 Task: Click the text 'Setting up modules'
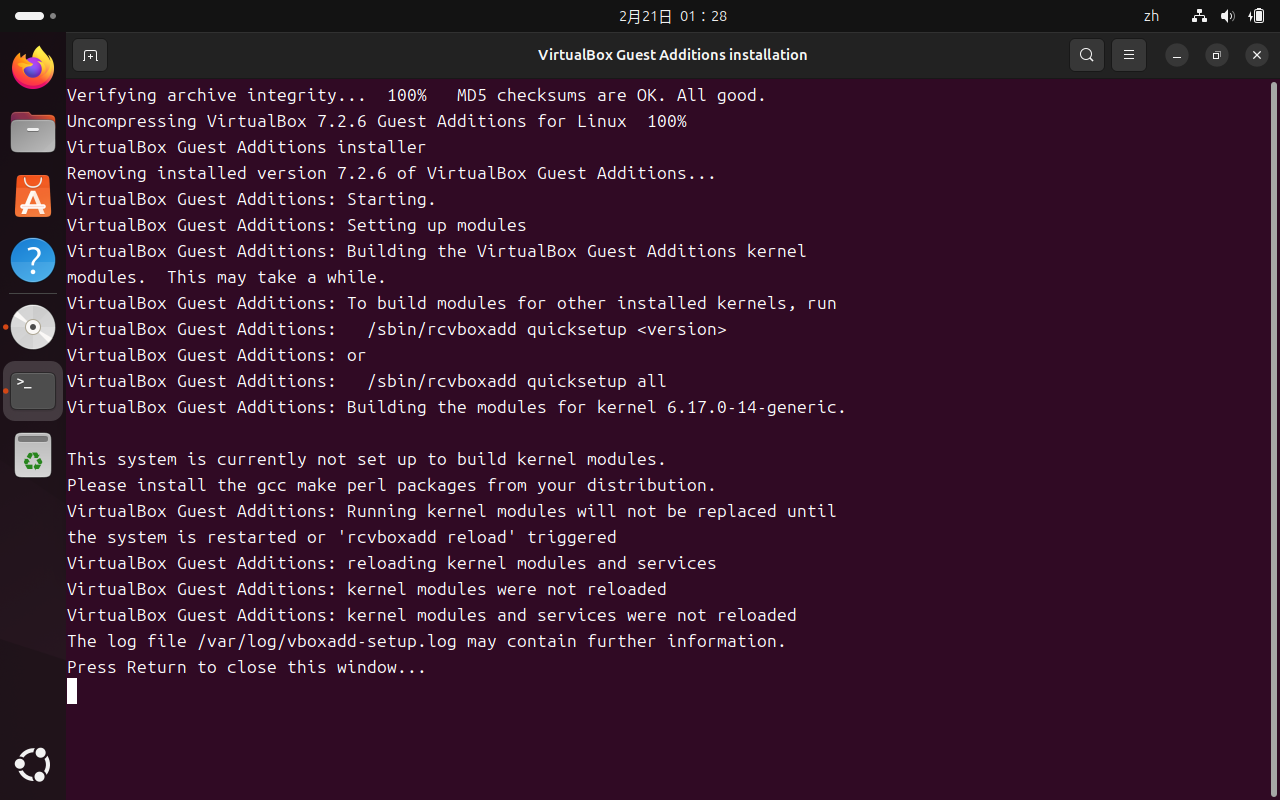pos(437,226)
